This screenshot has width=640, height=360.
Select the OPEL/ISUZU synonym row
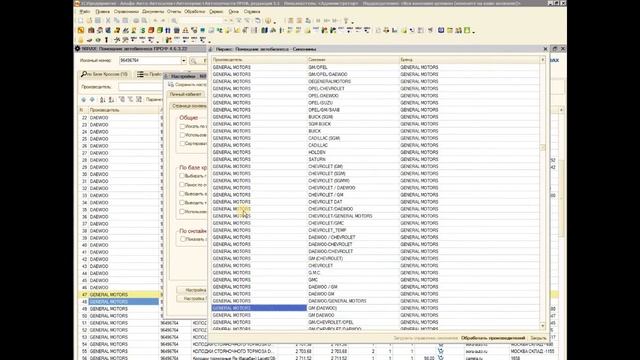click(x=375, y=102)
